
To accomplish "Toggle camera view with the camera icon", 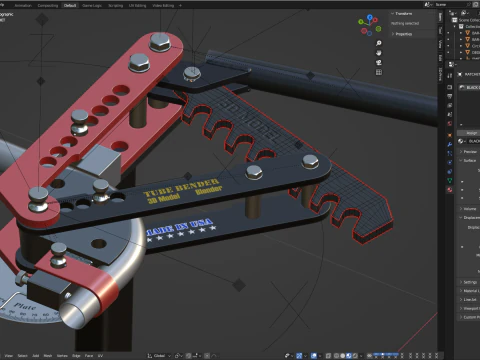I will pyautogui.click(x=379, y=63).
